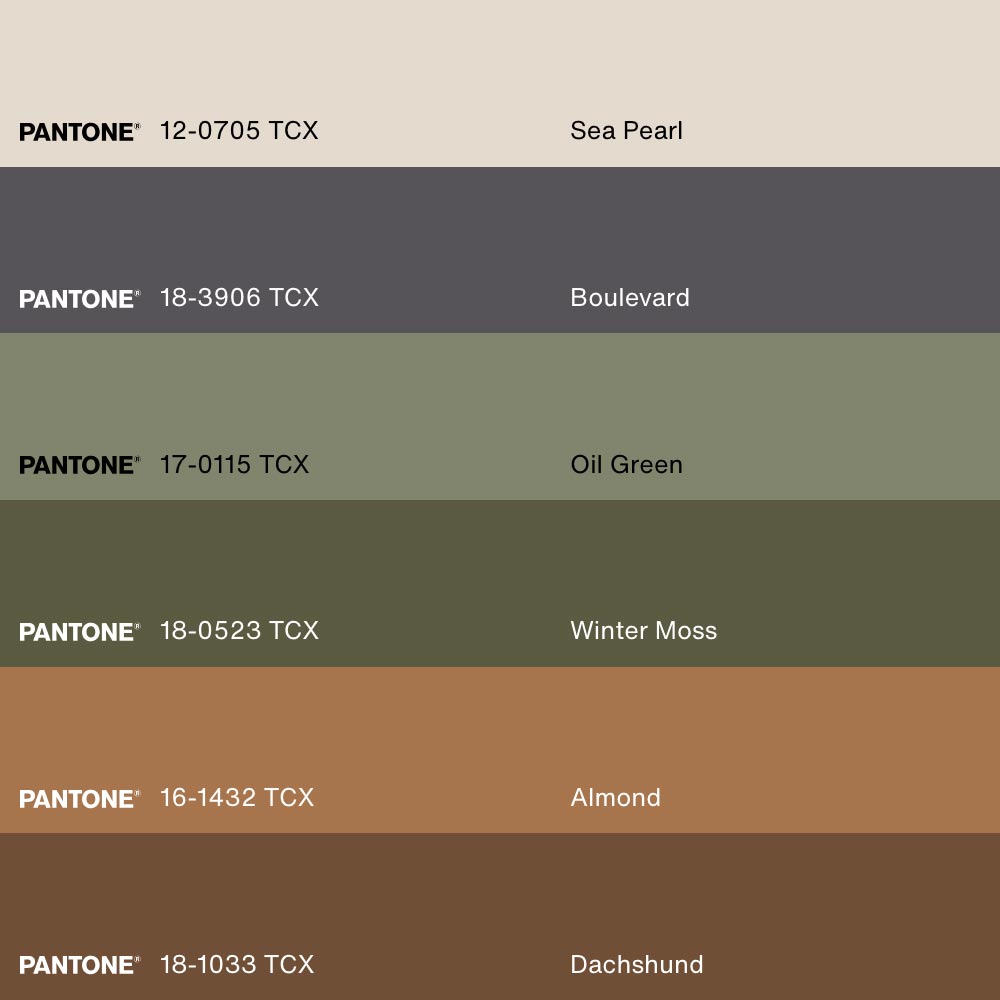Click the PANTONE logo in the Almond row
Image resolution: width=1000 pixels, height=1000 pixels.
pyautogui.click(x=79, y=799)
